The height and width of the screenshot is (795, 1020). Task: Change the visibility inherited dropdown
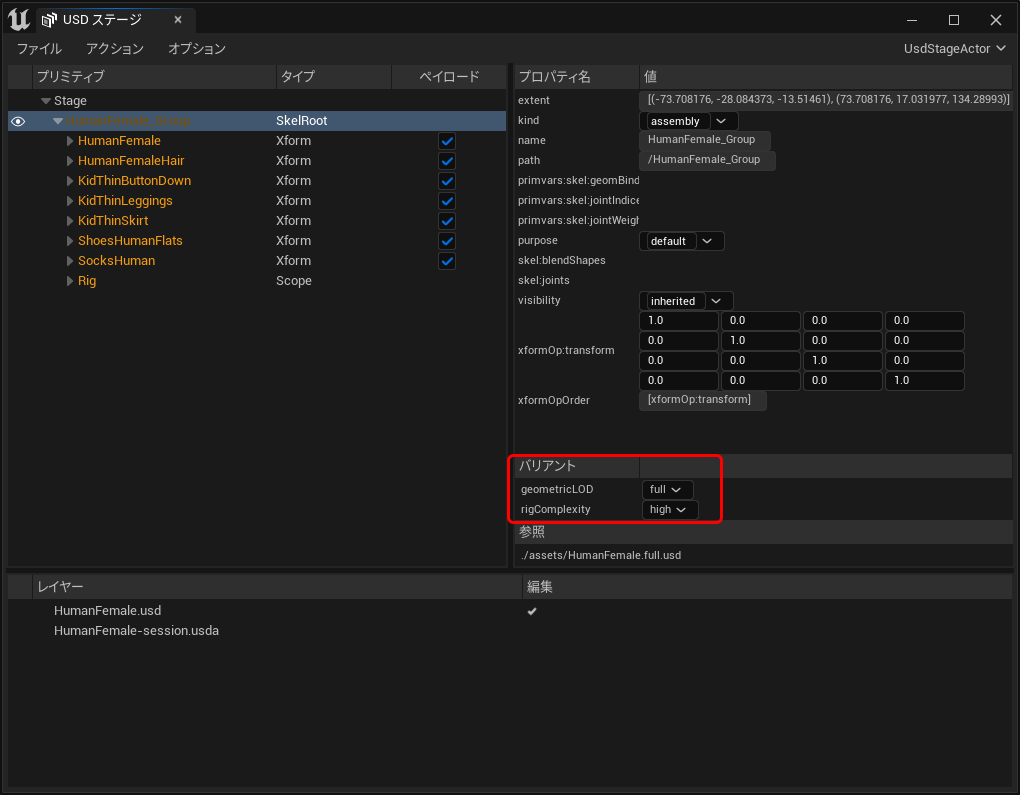tap(685, 301)
